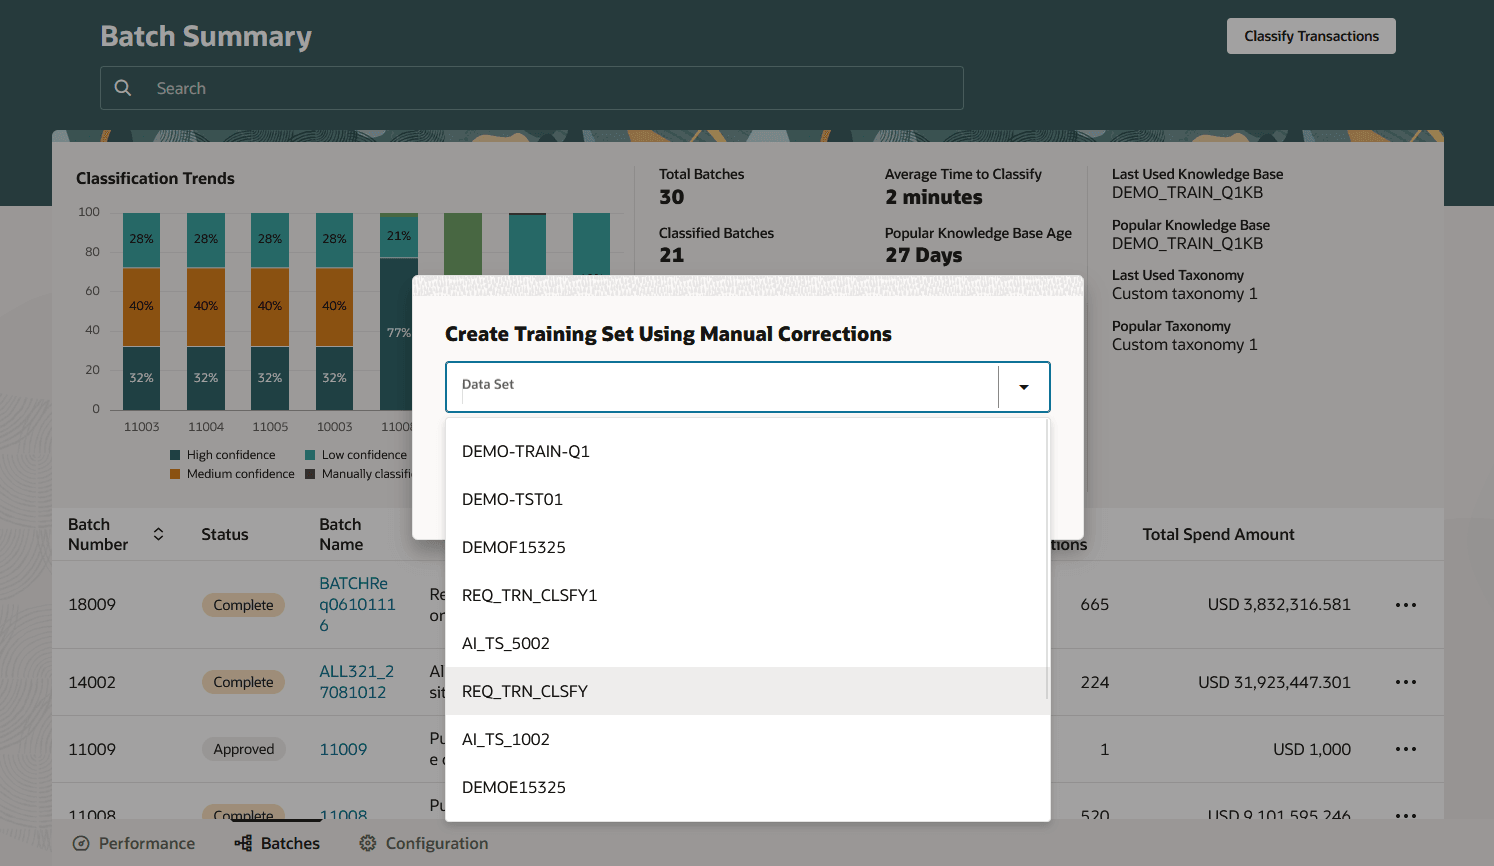Collapse the Data Set dropdown arrow
This screenshot has width=1494, height=866.
coord(1024,387)
